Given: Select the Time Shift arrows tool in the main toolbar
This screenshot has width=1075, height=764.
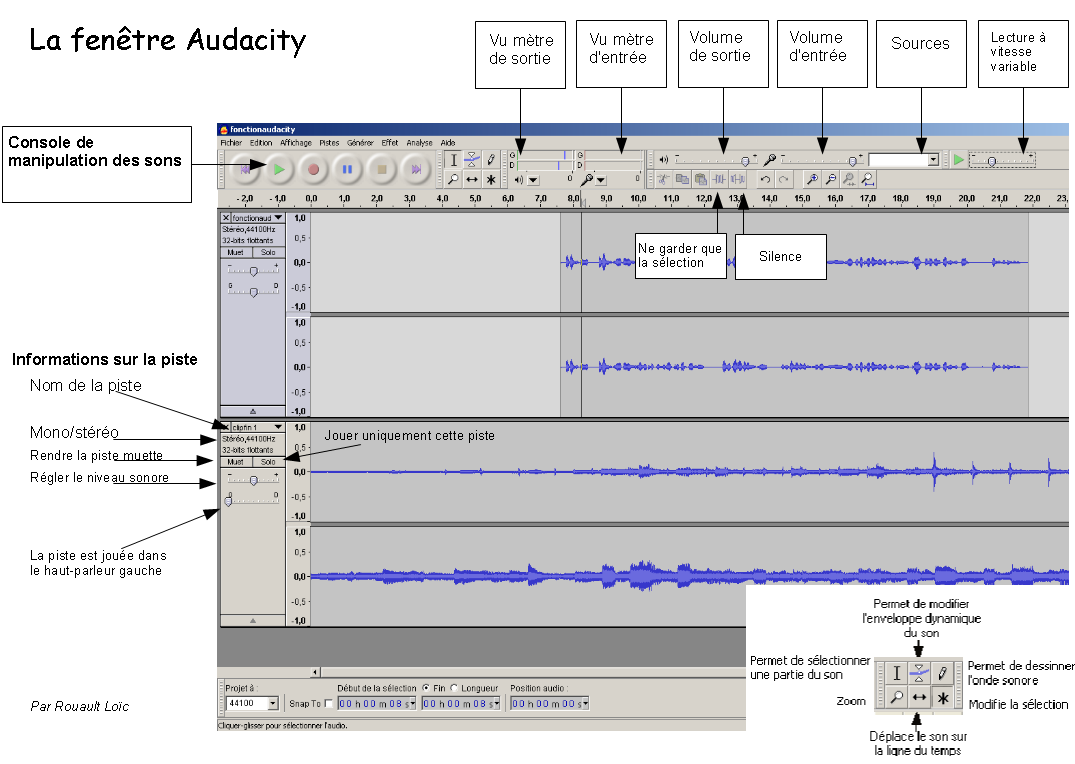Looking at the screenshot, I should (472, 180).
